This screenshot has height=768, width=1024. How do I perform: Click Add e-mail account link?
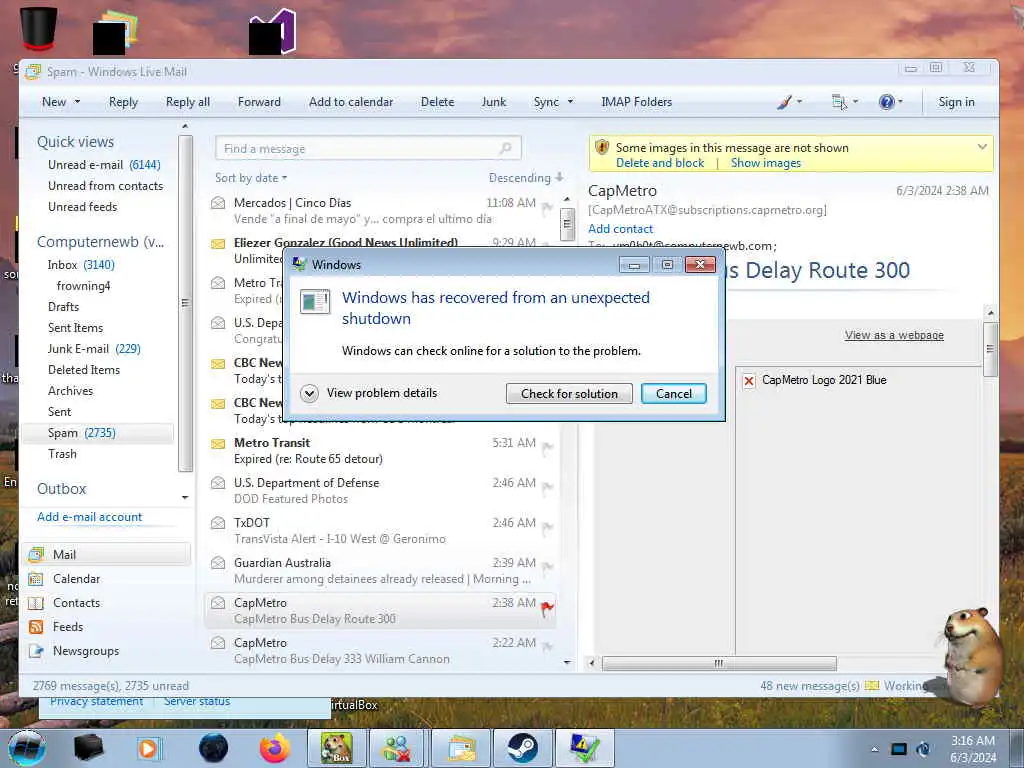[x=89, y=517]
